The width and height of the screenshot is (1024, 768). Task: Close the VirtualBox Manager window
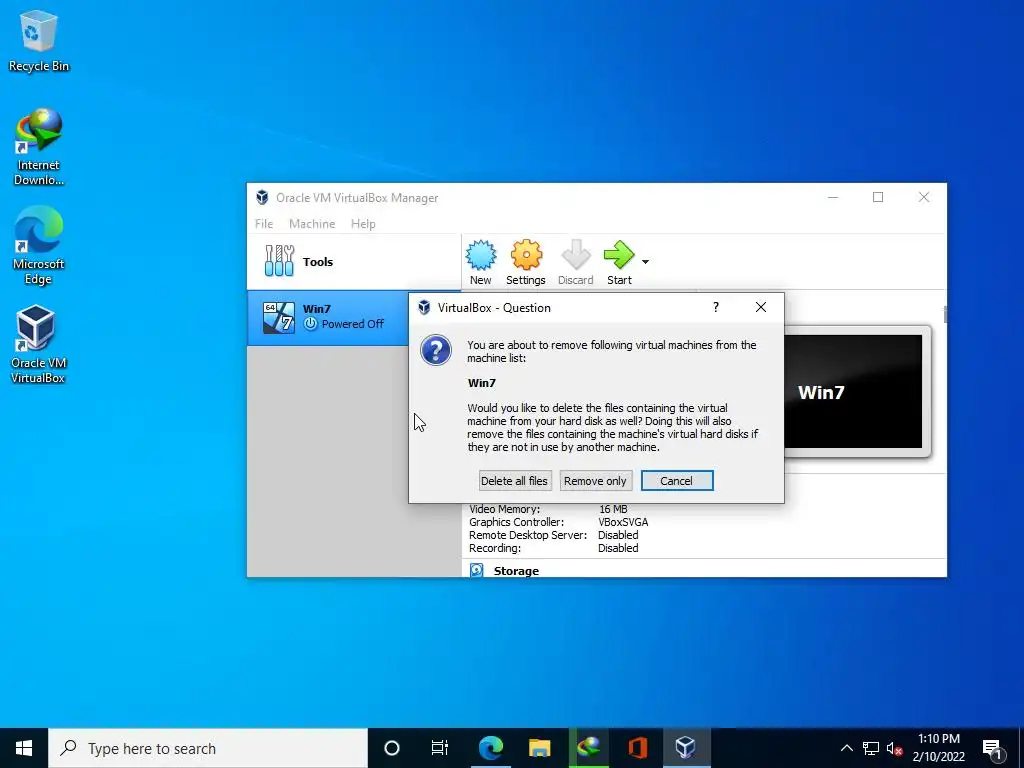pos(923,197)
